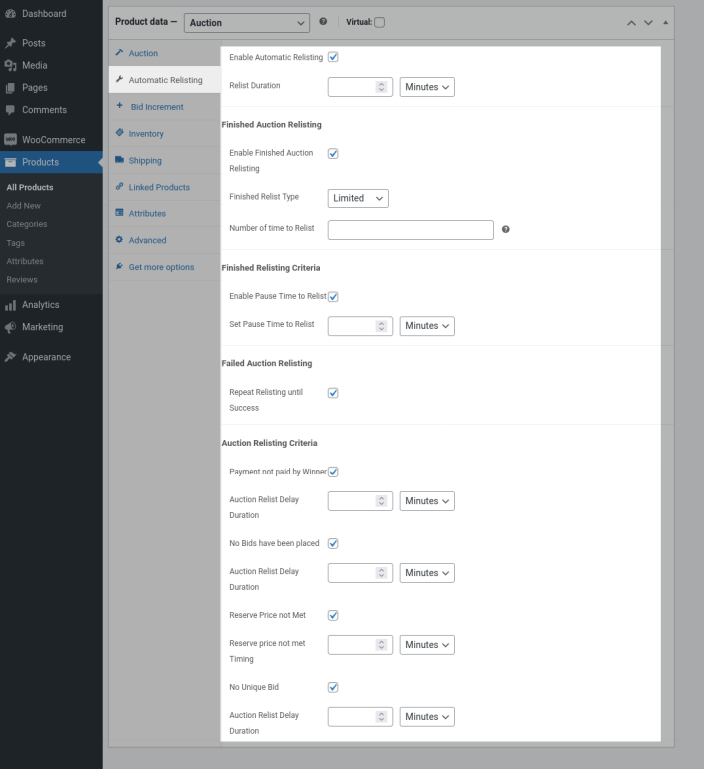704x769 pixels.
Task: Click the Marketing megaphone icon
Action: click(10, 327)
